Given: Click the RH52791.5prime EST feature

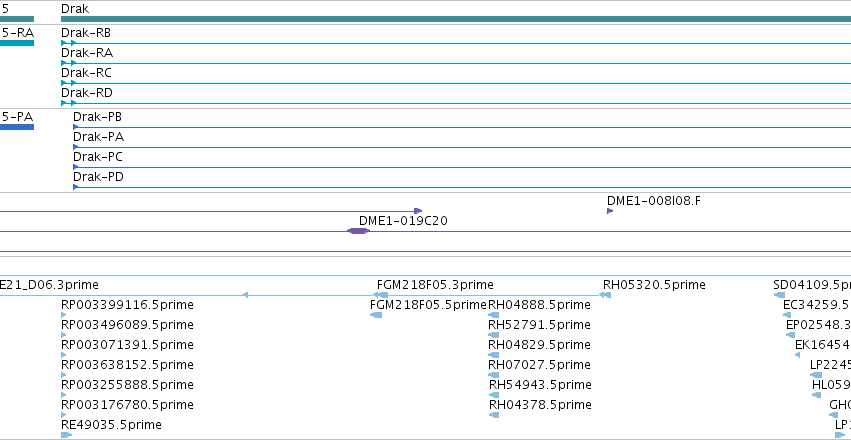Looking at the screenshot, I should [x=494, y=335].
